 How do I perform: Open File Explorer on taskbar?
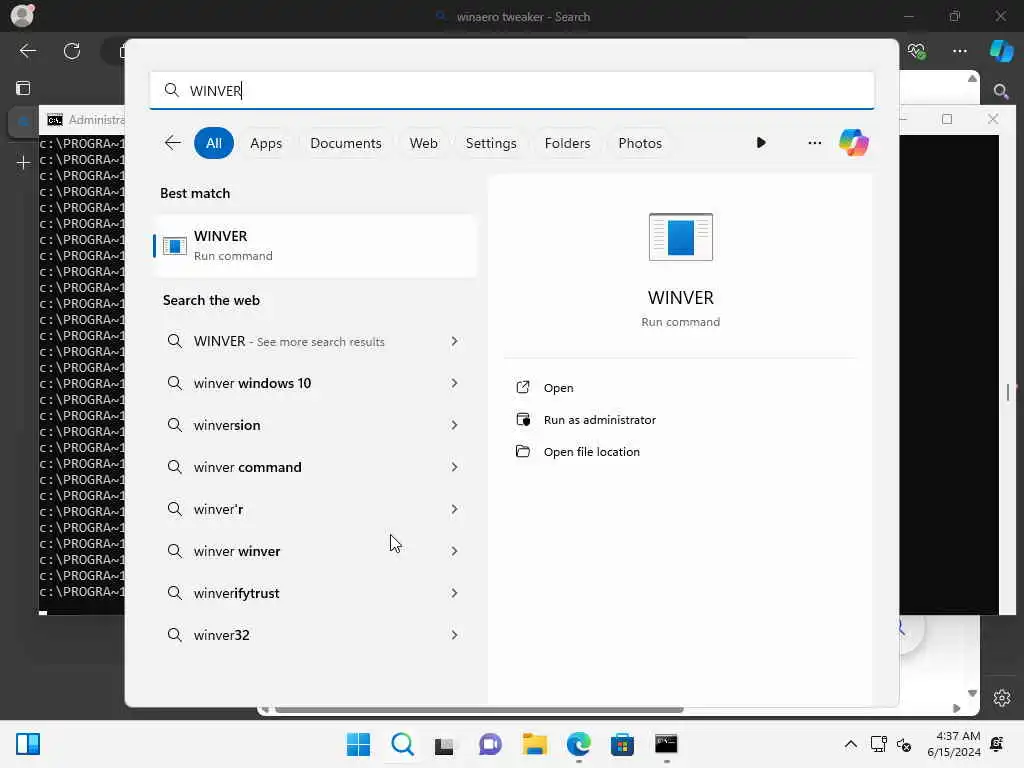tap(534, 744)
